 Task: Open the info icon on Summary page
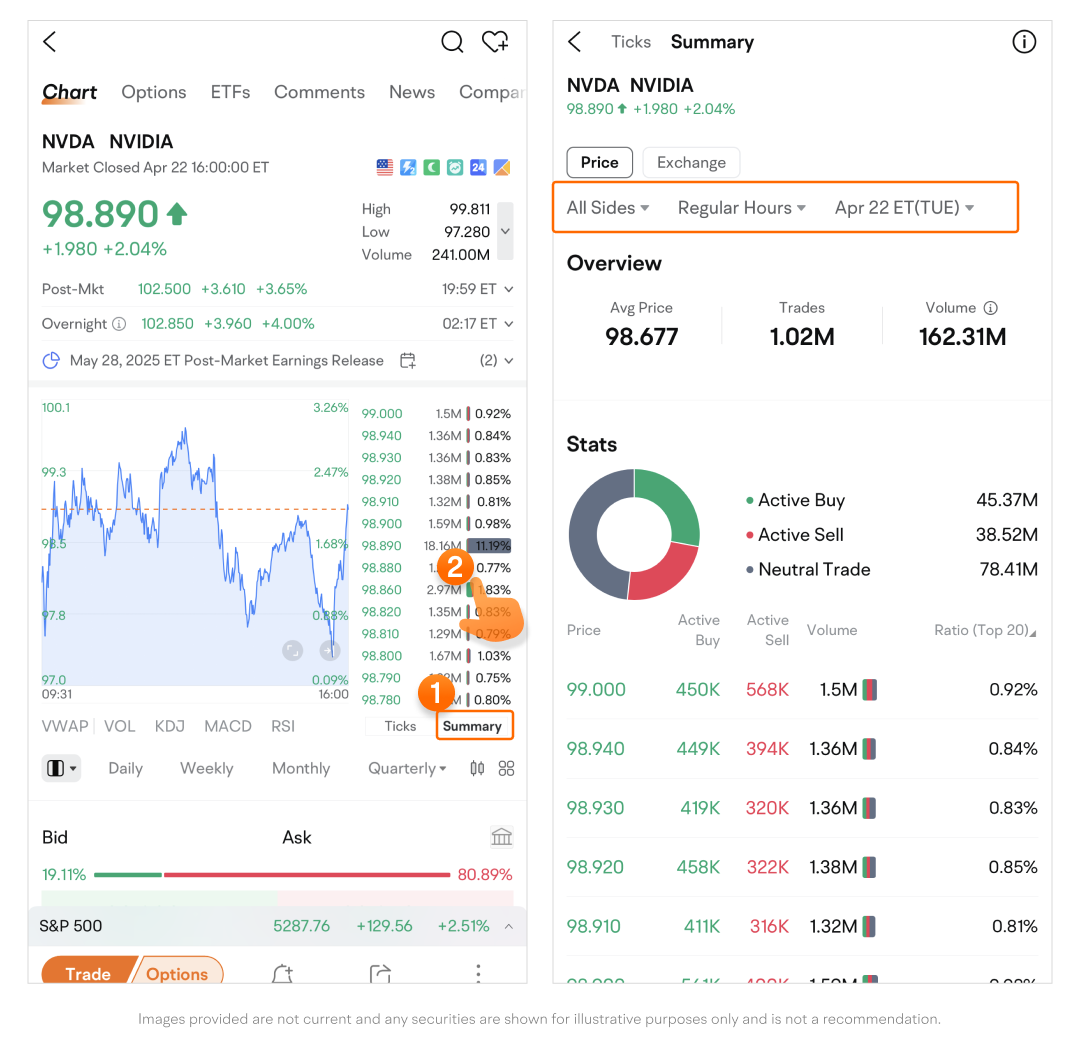coord(1024,42)
